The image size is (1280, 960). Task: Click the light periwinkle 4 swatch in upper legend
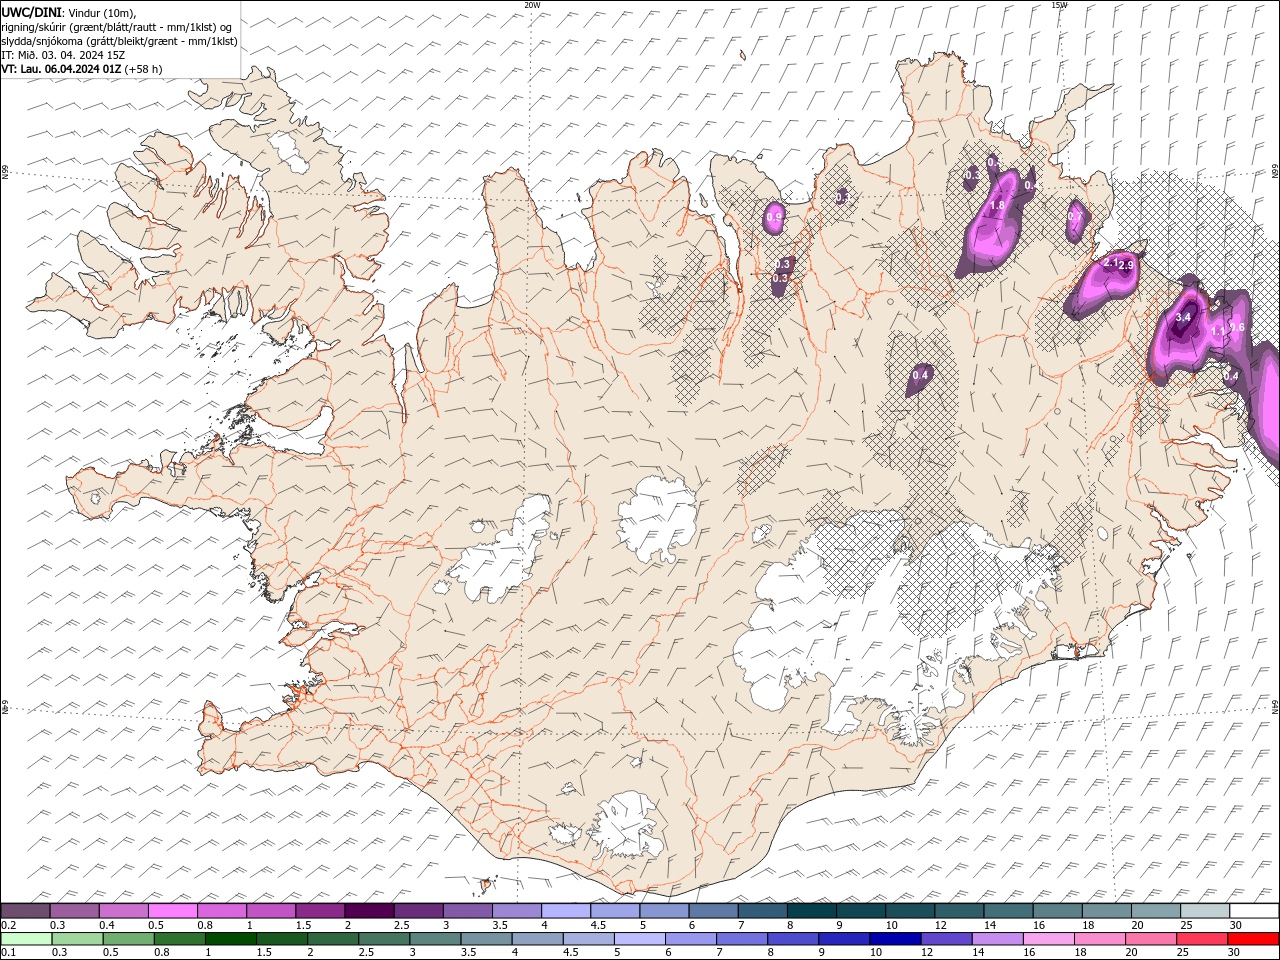click(x=565, y=911)
